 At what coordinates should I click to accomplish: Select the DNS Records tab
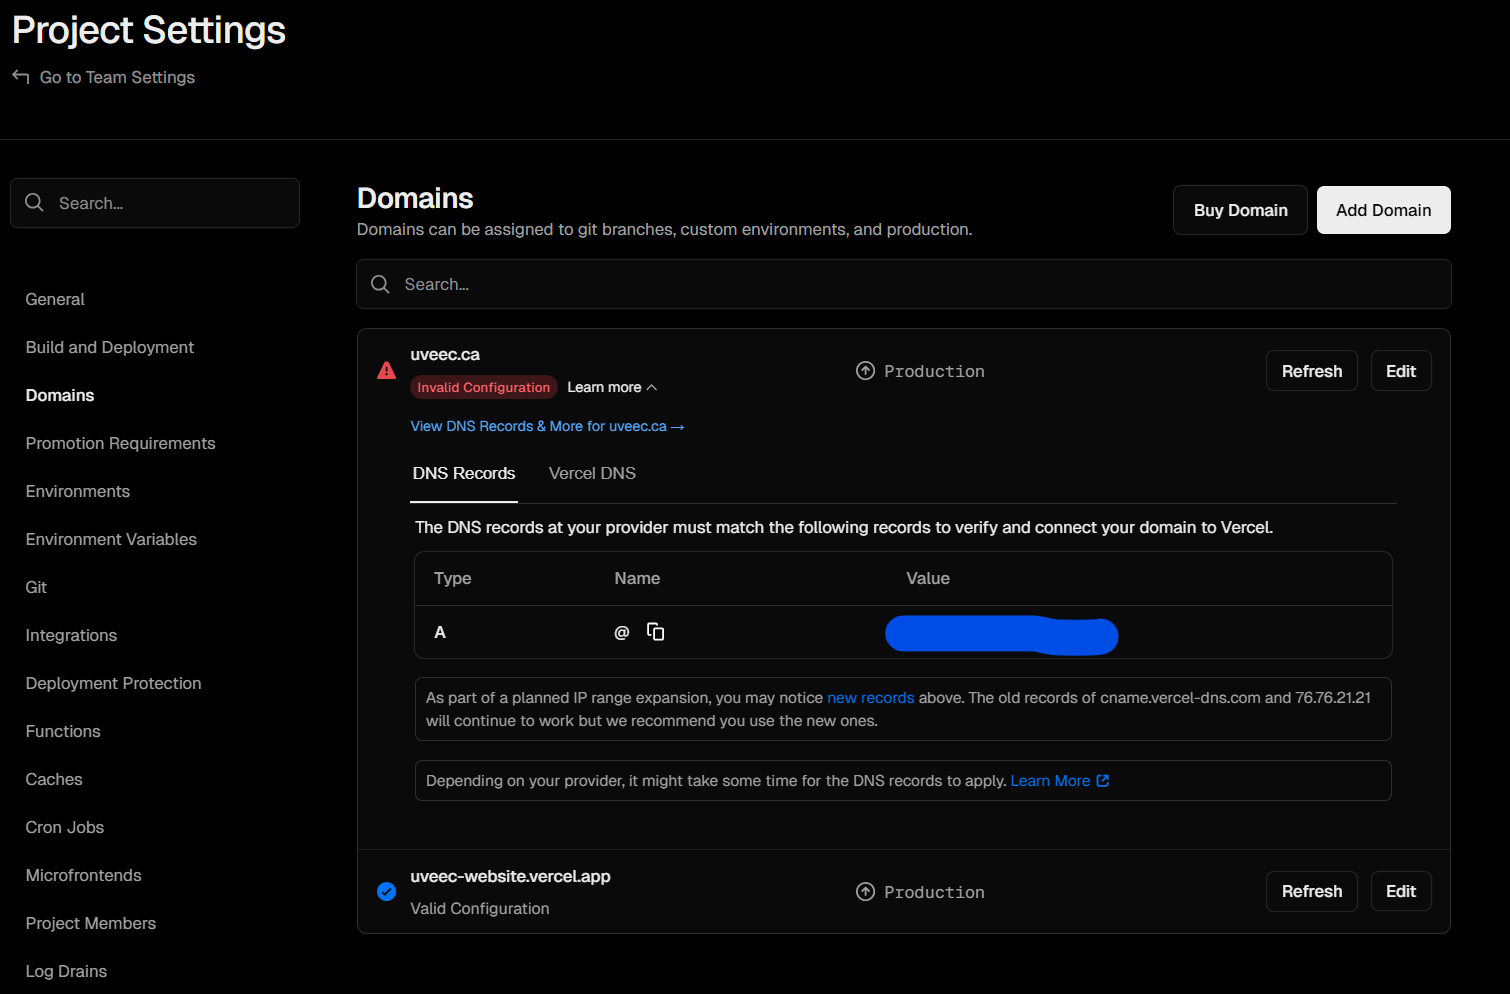pyautogui.click(x=464, y=474)
